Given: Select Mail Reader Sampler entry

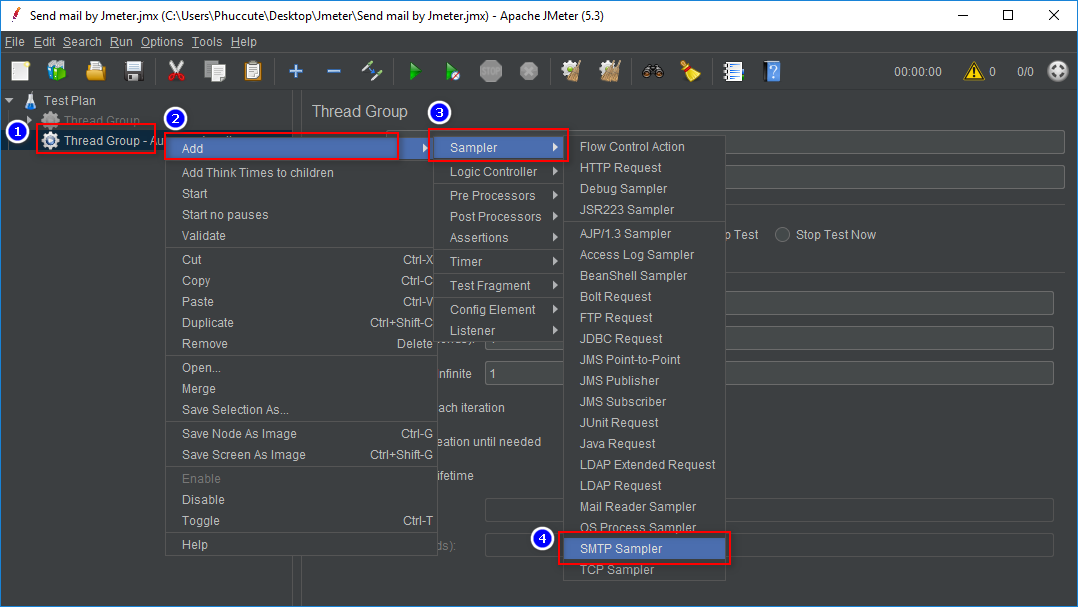Looking at the screenshot, I should tap(644, 507).
